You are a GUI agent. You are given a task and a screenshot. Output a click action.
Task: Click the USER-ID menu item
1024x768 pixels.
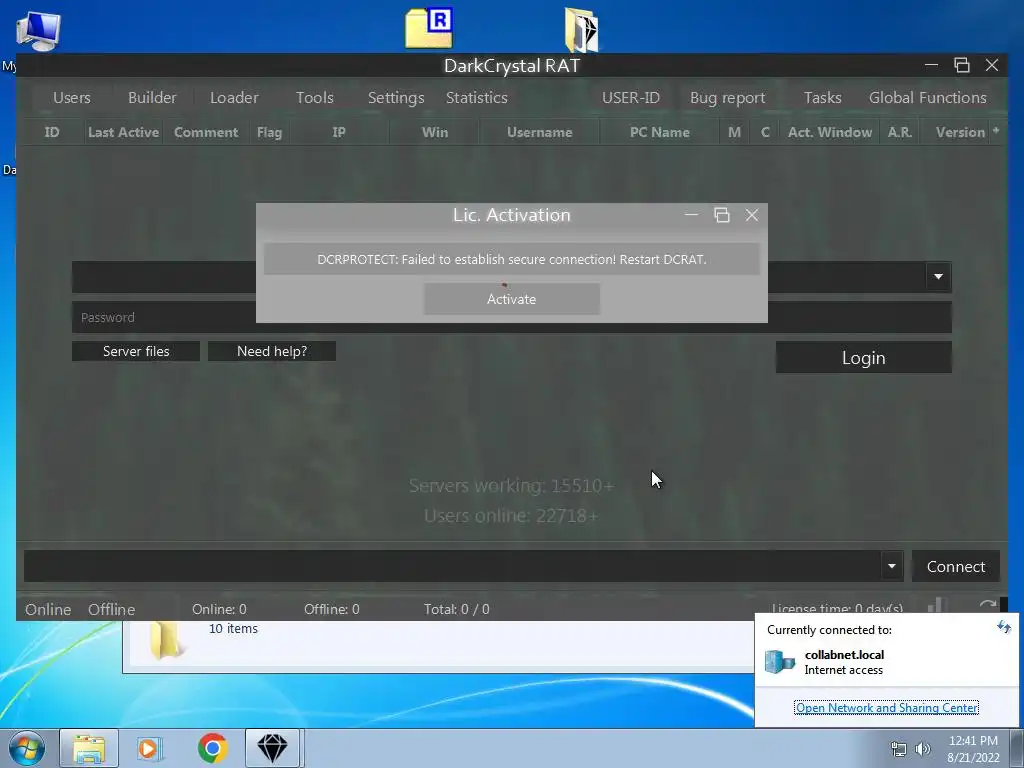tap(630, 98)
